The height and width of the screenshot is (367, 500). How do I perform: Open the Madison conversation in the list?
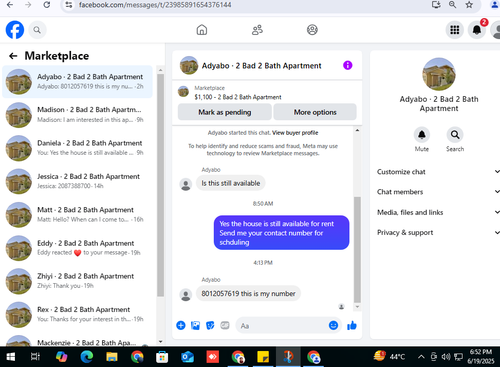pos(77,115)
